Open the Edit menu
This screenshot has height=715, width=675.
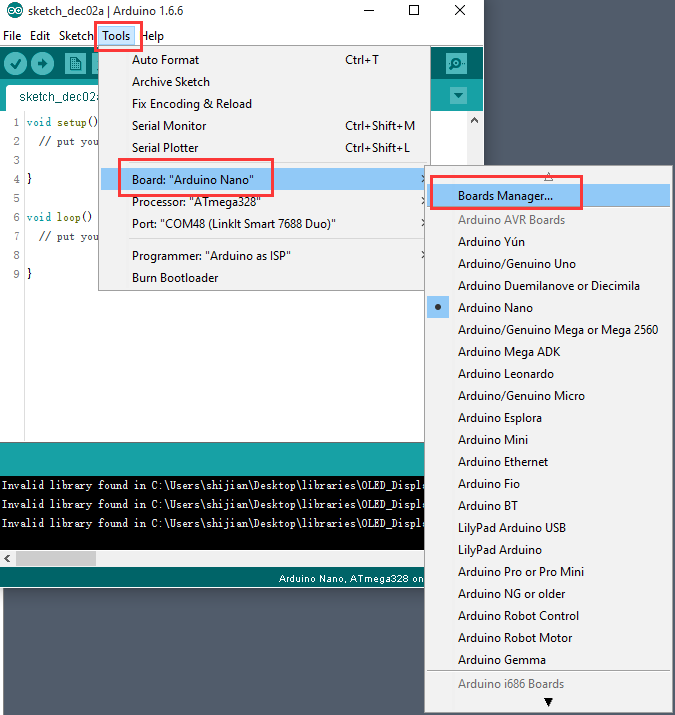coord(40,36)
